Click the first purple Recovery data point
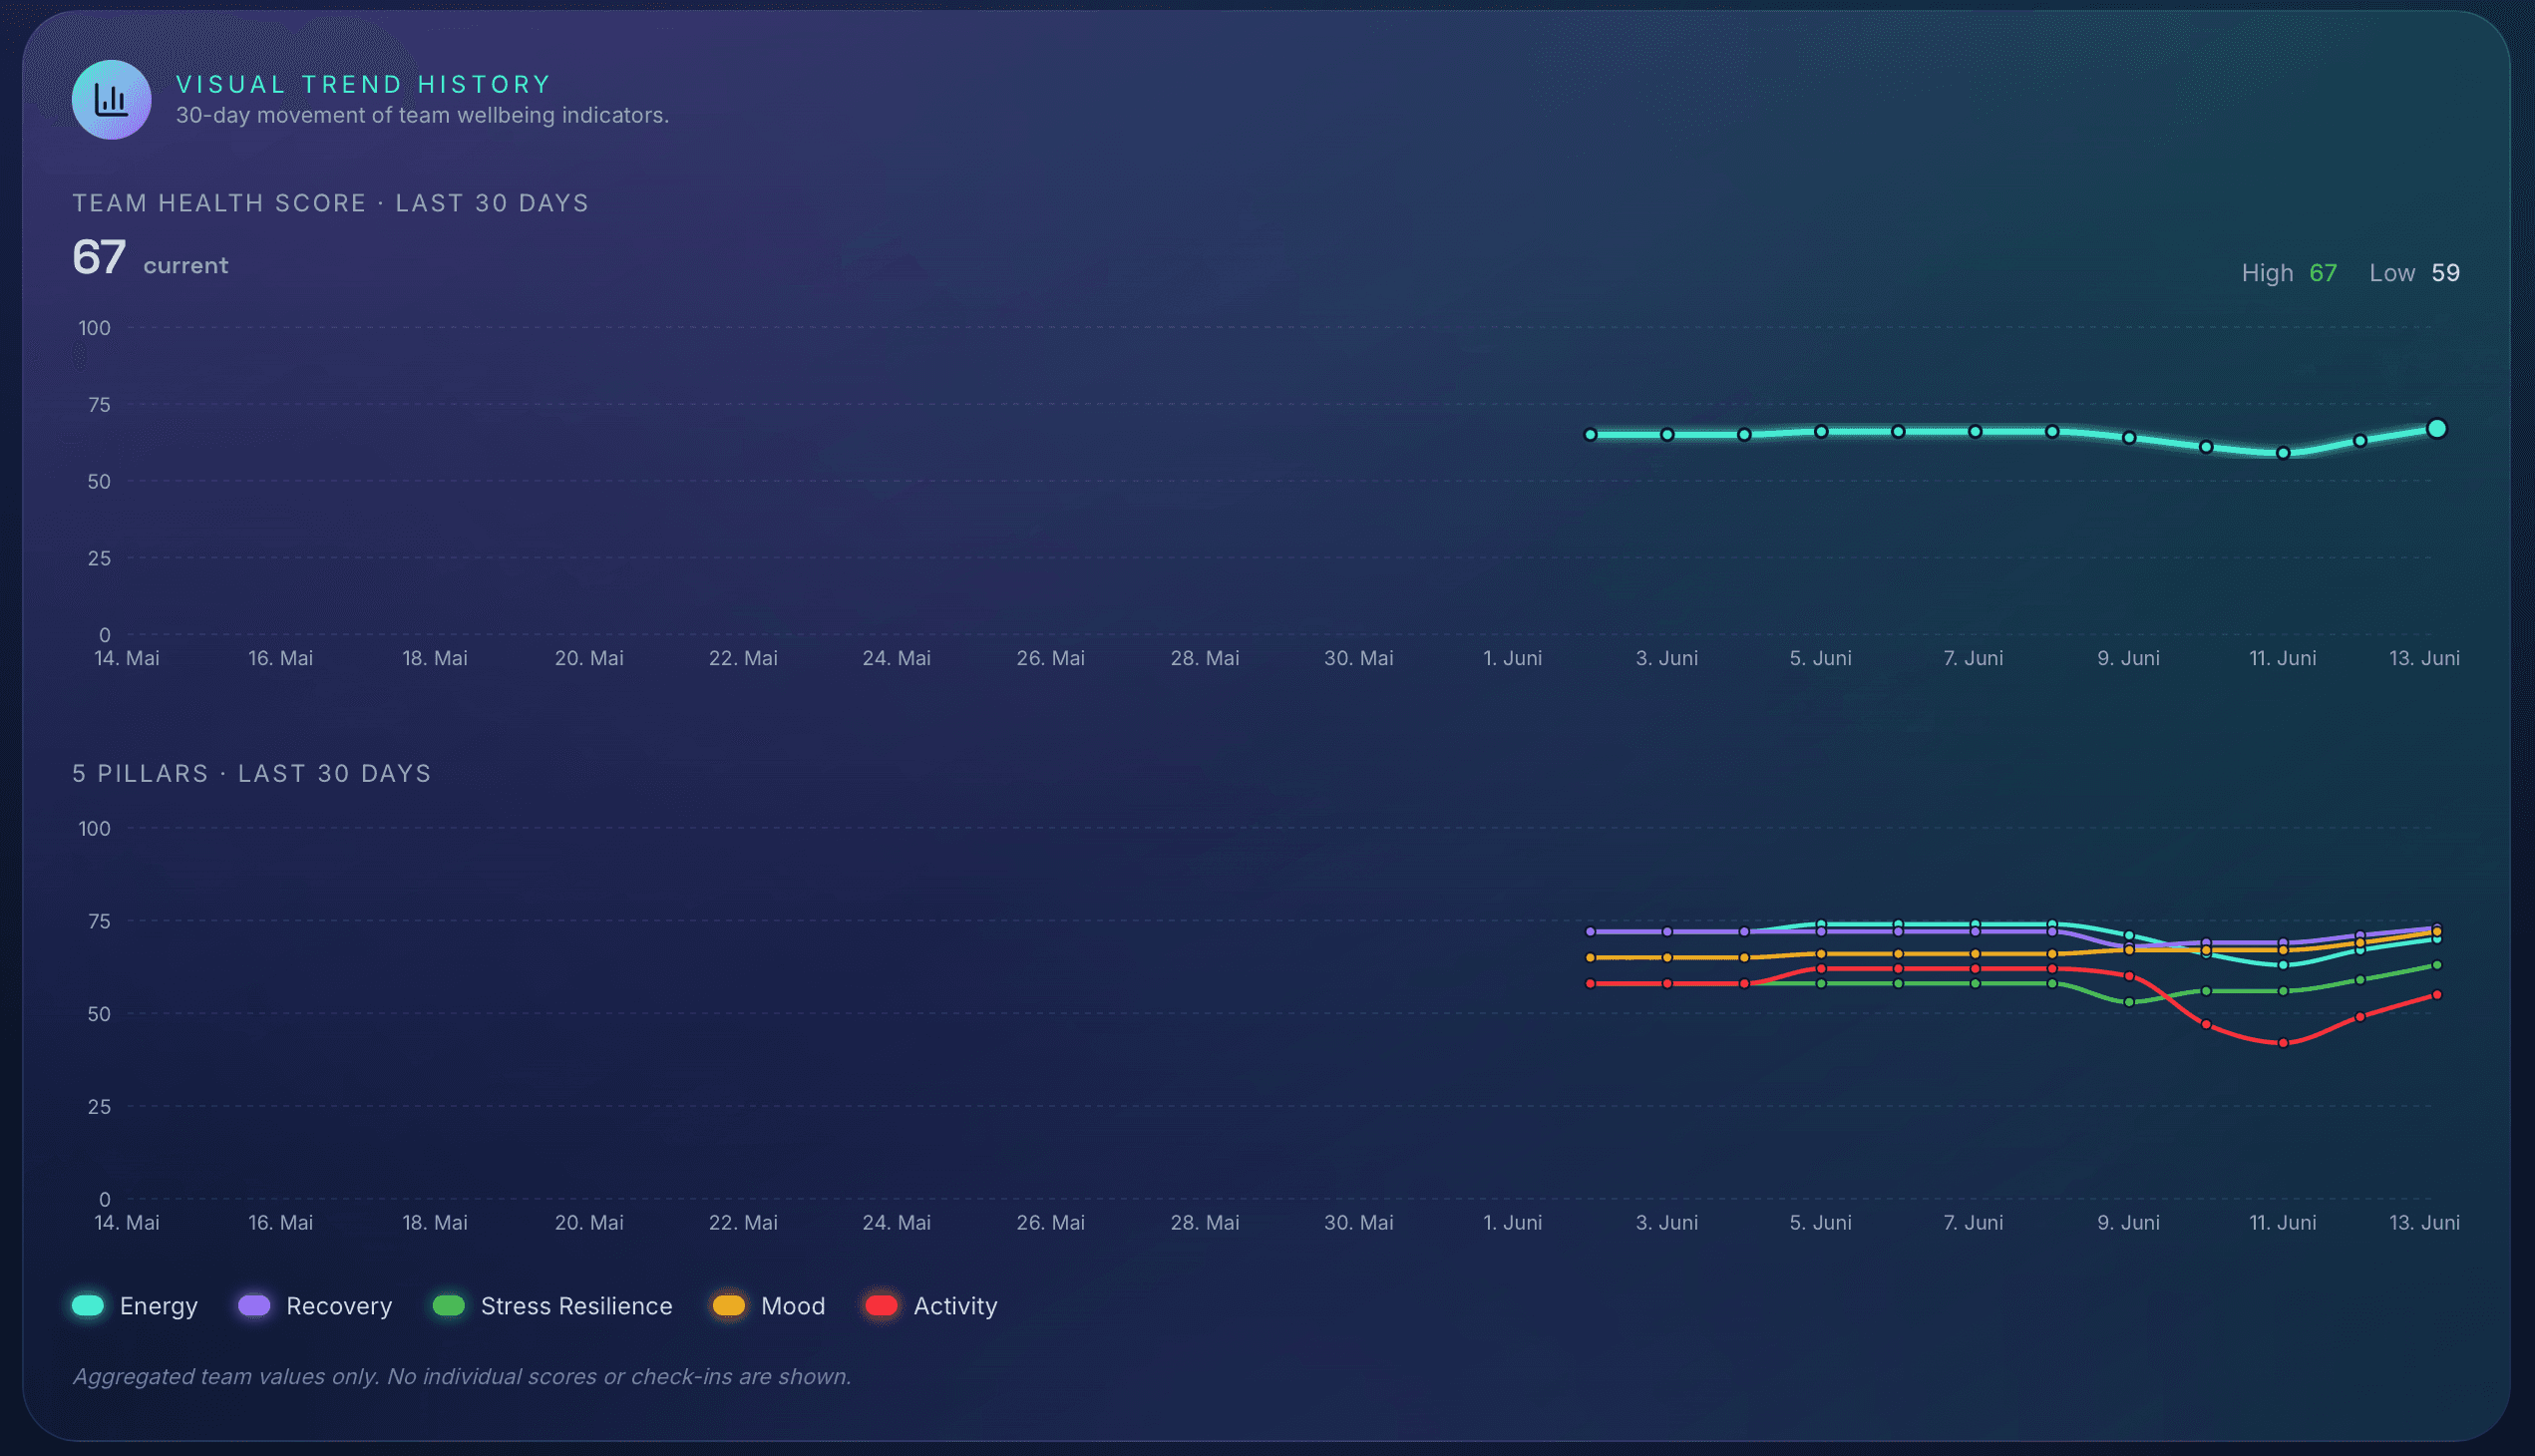Image resolution: width=2535 pixels, height=1456 pixels. point(1590,932)
